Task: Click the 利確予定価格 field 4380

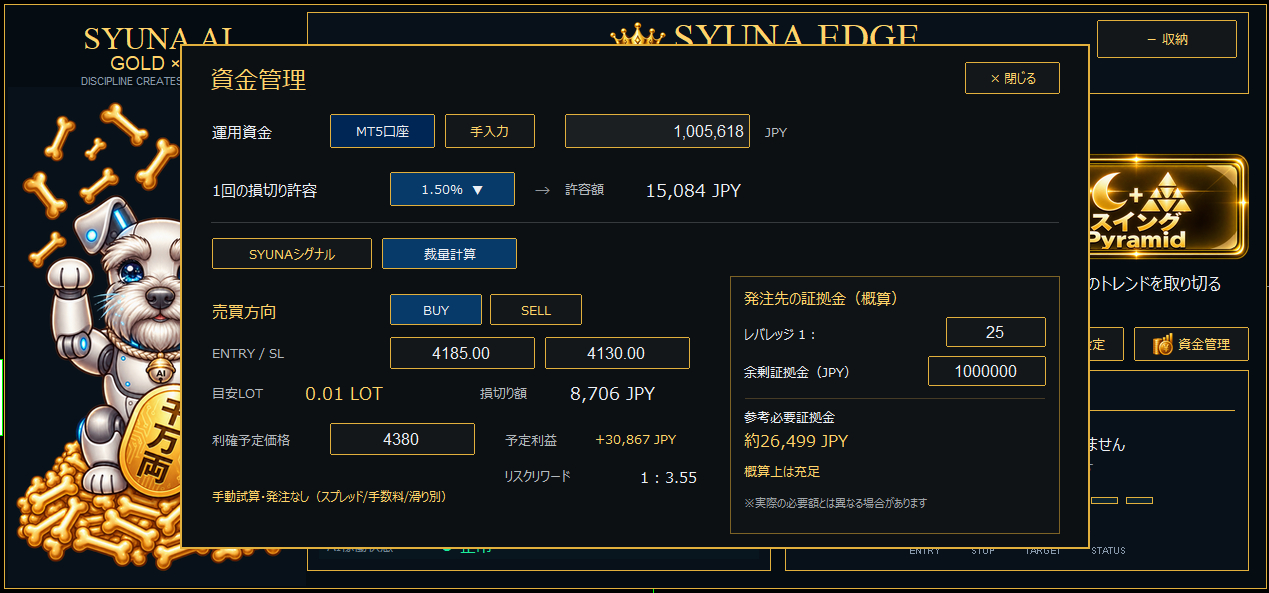Action: pos(402,439)
